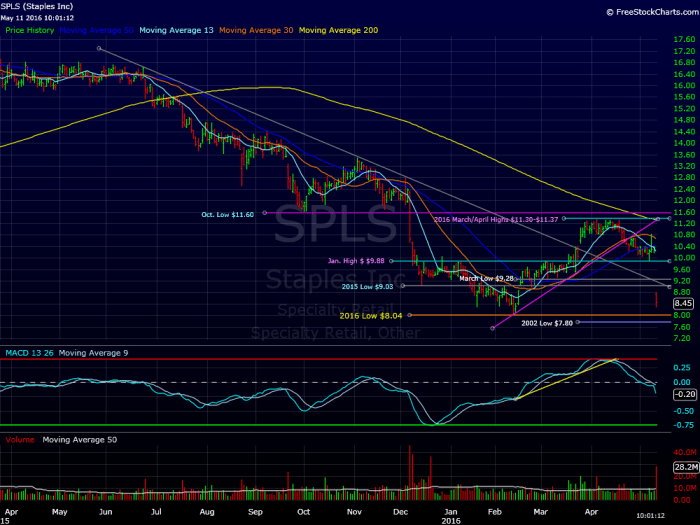Select the 2016 Low $8.04 annotation
The width and height of the screenshot is (700, 525).
coord(371,316)
